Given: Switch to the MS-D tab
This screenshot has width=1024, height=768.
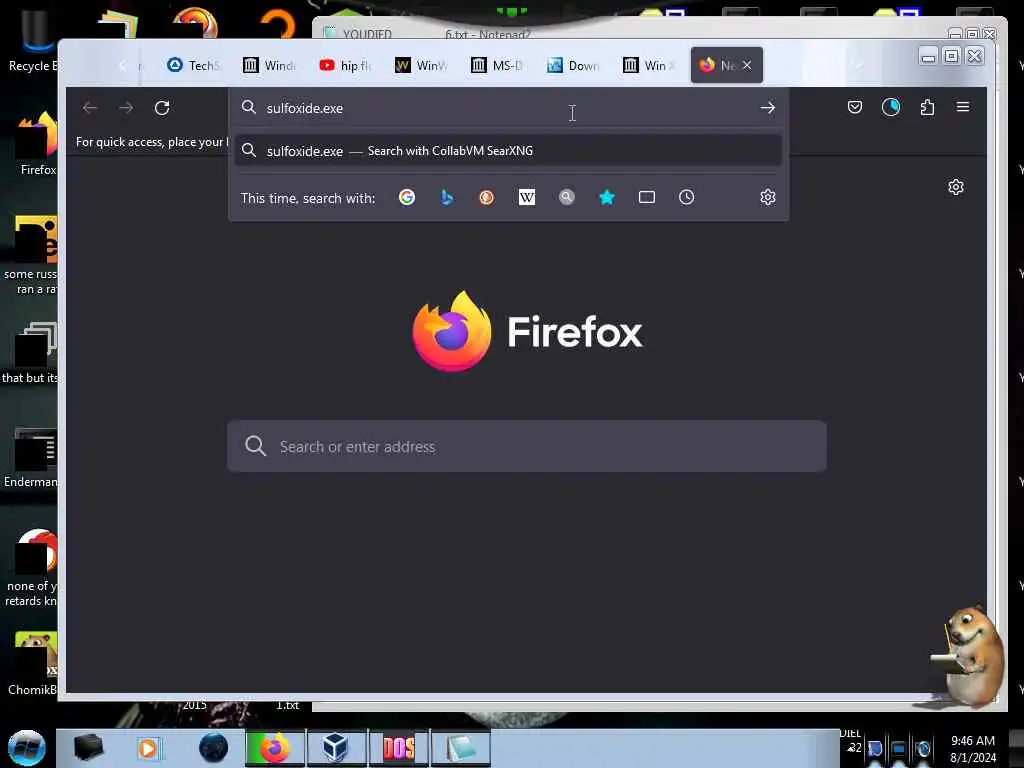Looking at the screenshot, I should (x=497, y=65).
